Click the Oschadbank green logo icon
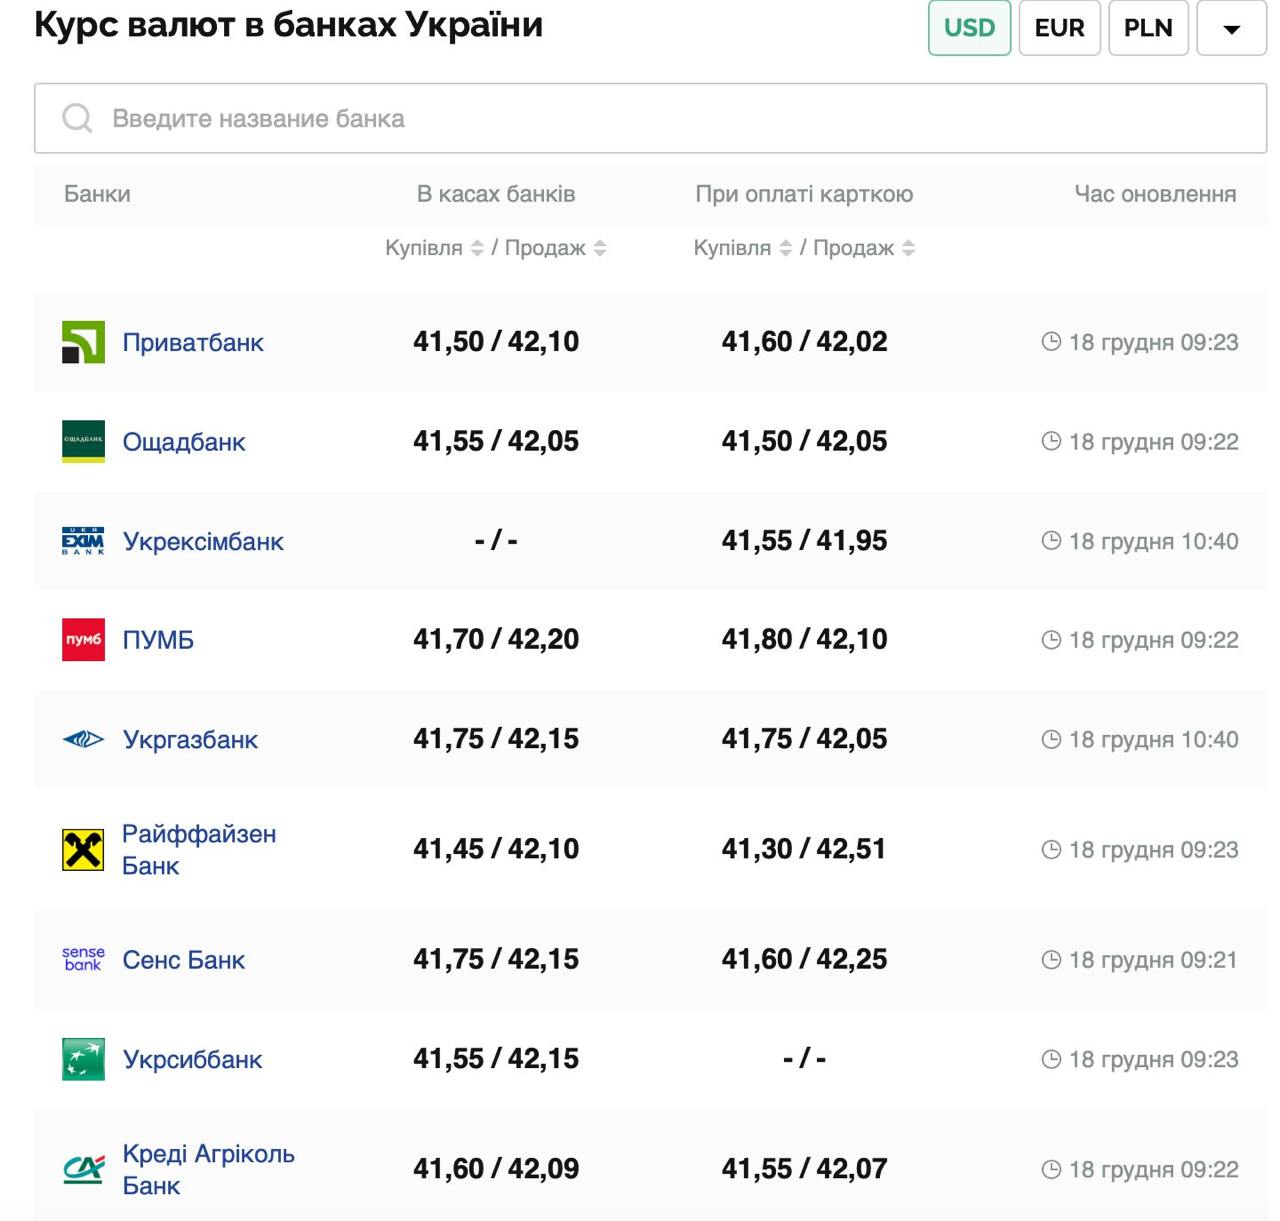 pos(83,441)
